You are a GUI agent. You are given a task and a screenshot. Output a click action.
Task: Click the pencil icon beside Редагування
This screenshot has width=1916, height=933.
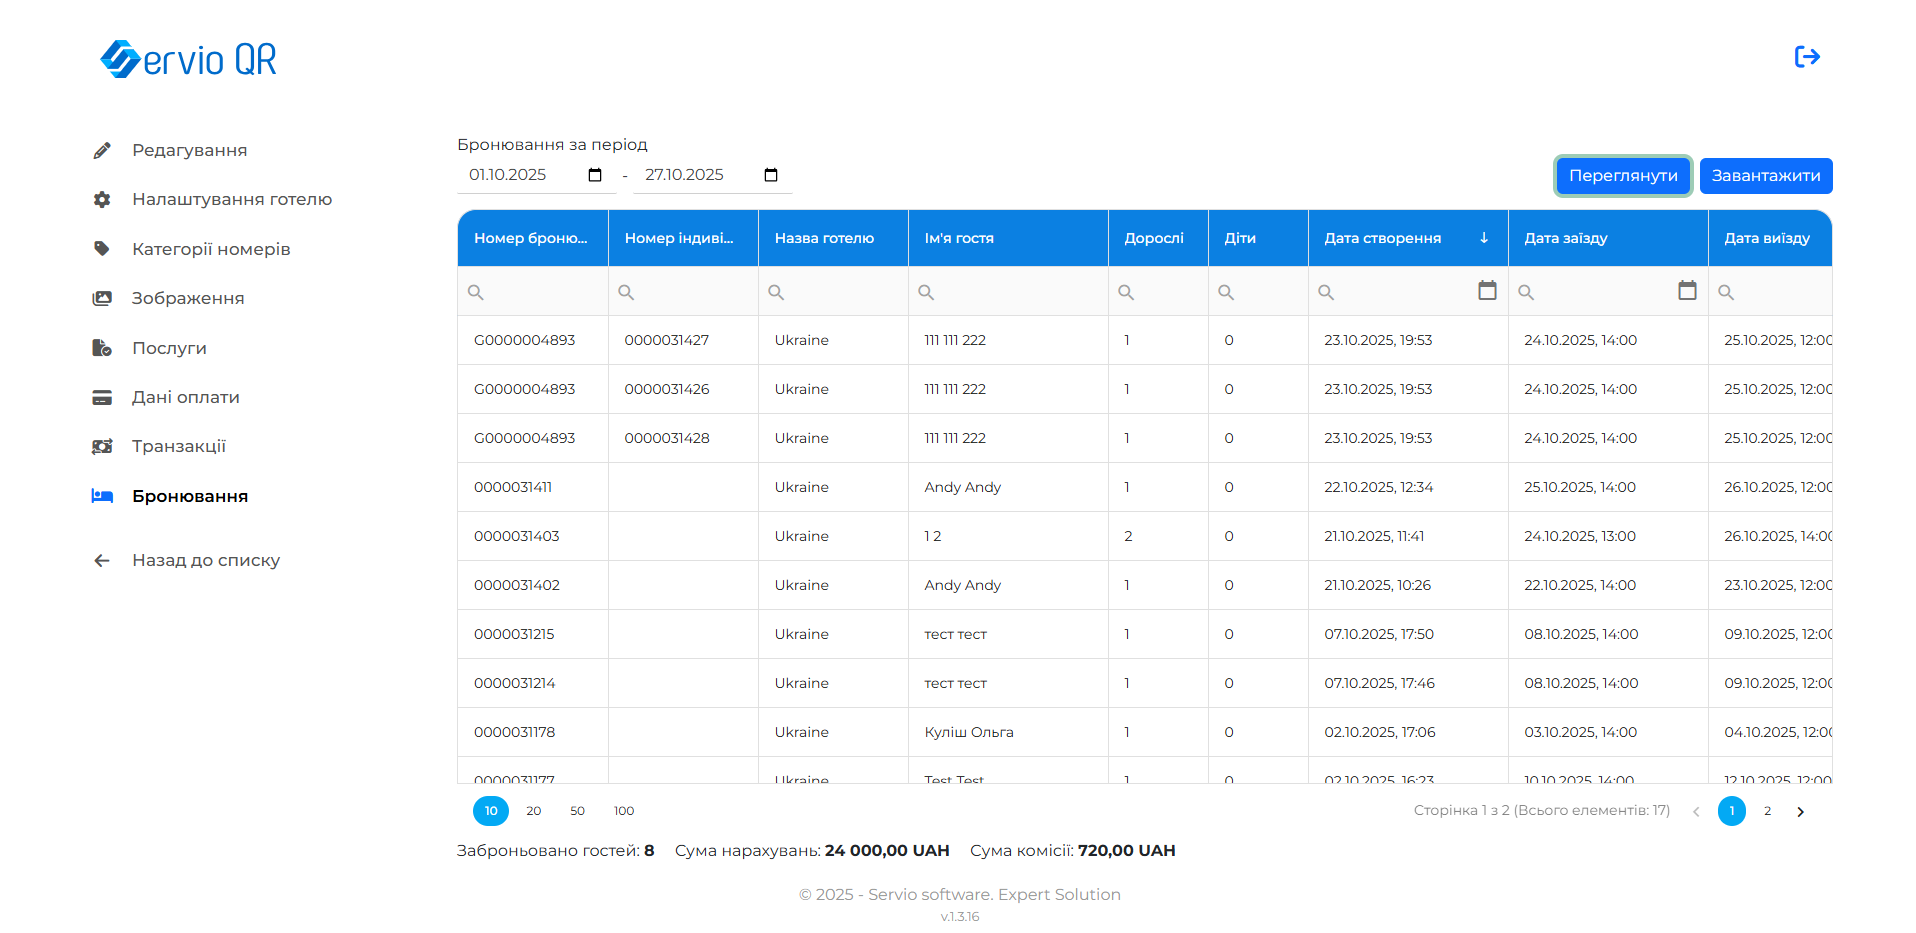coord(102,150)
